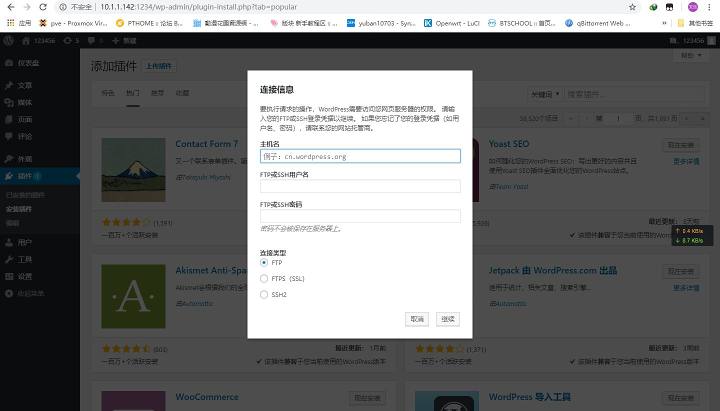720x411 pixels.
Task: Open the 安装插件 add plugins submenu
Action: tap(19, 209)
